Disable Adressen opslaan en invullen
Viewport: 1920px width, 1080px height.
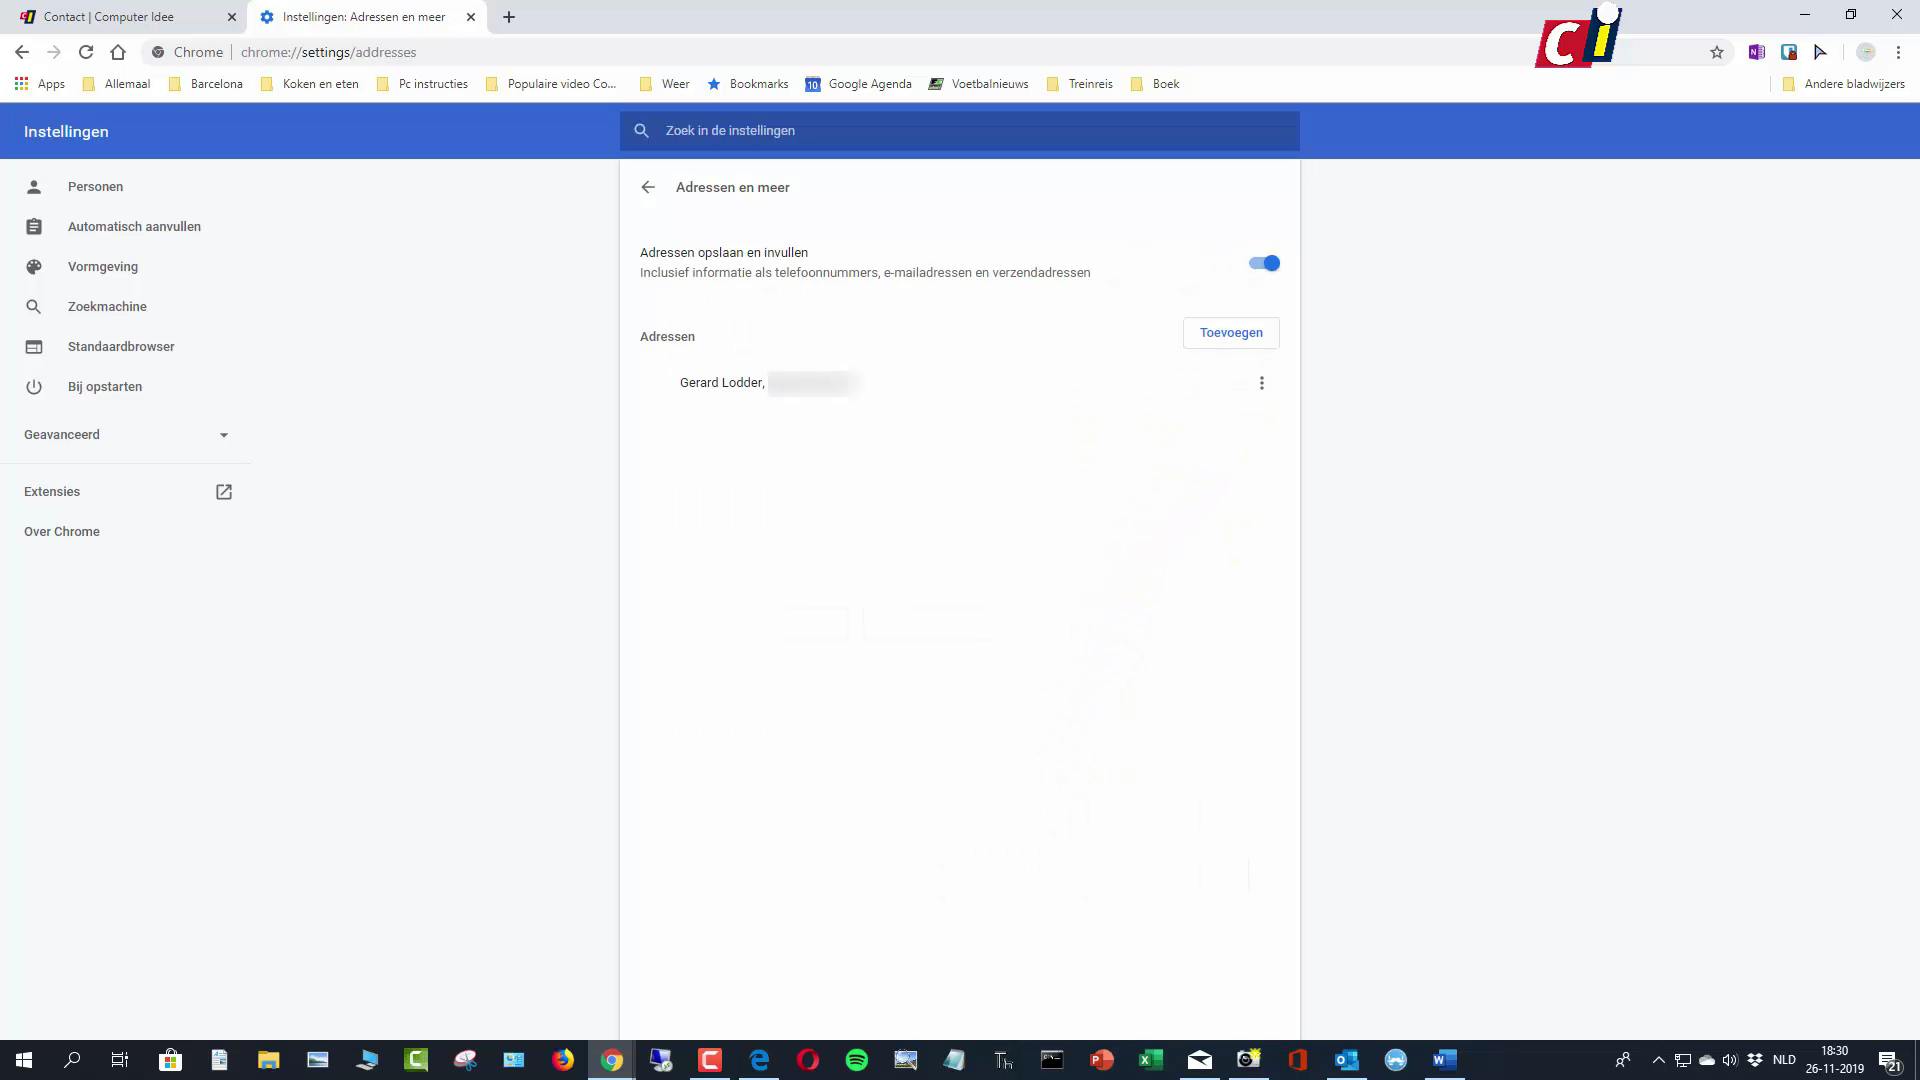pos(1263,262)
